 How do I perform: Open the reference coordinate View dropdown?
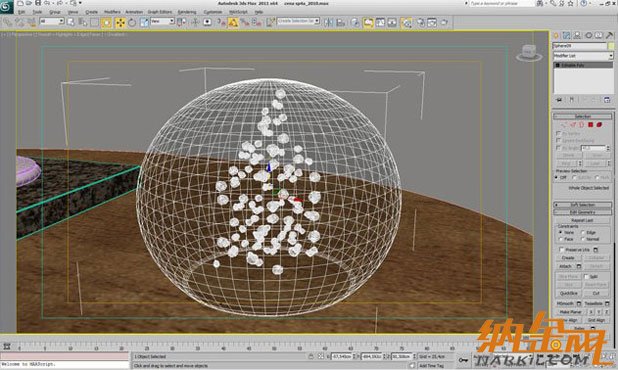pyautogui.click(x=162, y=21)
